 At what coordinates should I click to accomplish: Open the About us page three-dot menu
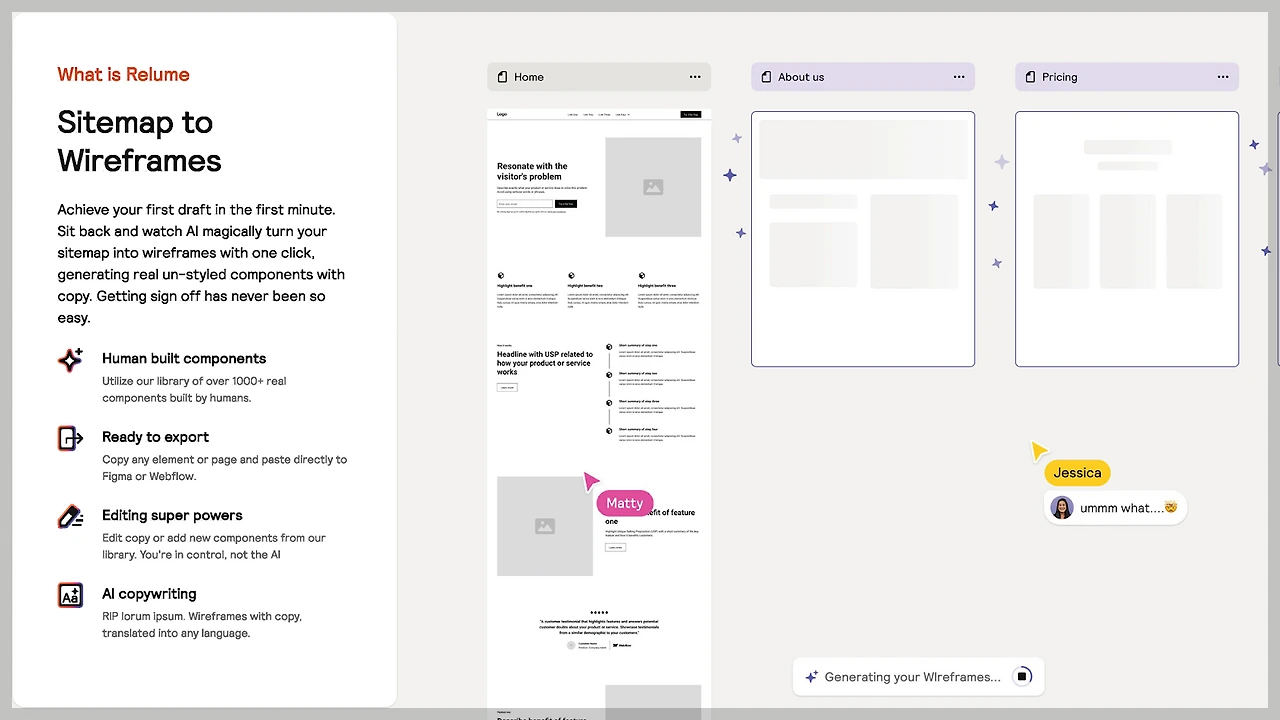tap(959, 77)
